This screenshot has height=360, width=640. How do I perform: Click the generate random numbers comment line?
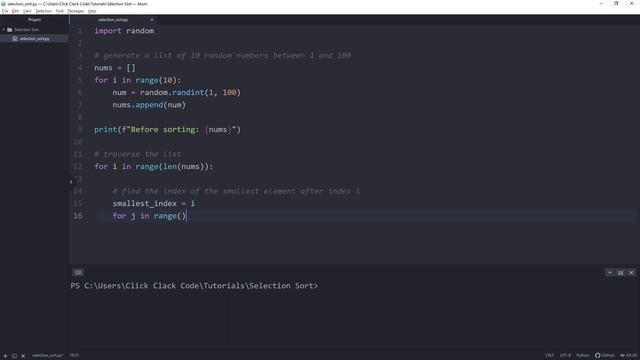(x=222, y=56)
